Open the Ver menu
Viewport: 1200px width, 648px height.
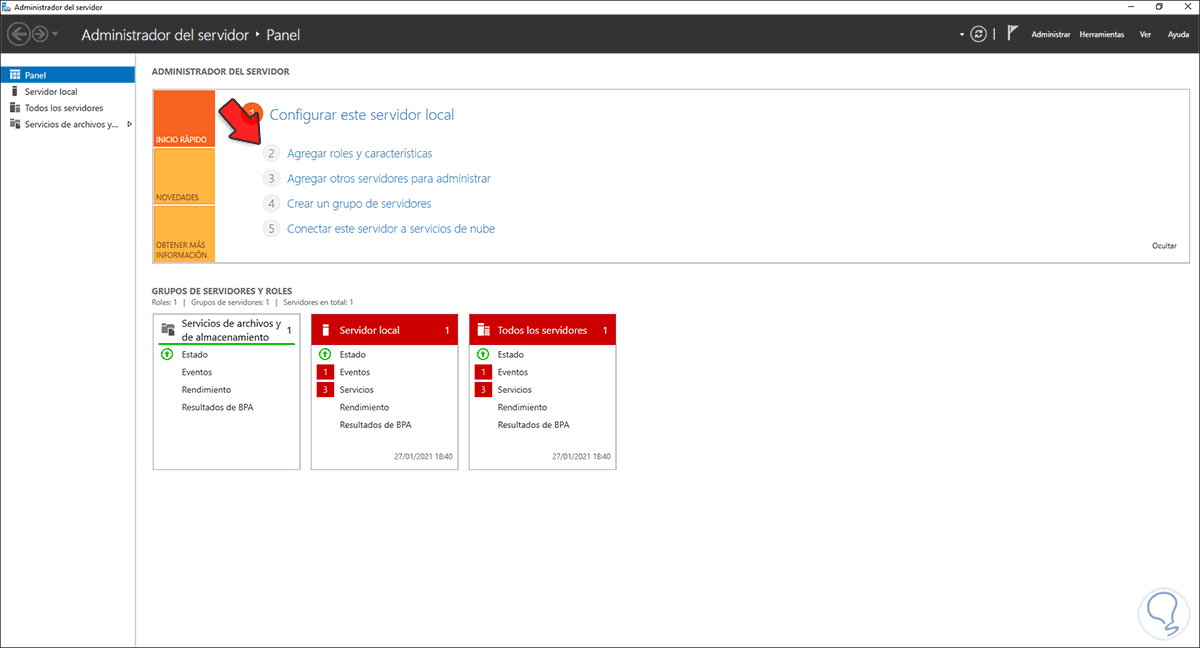1145,34
